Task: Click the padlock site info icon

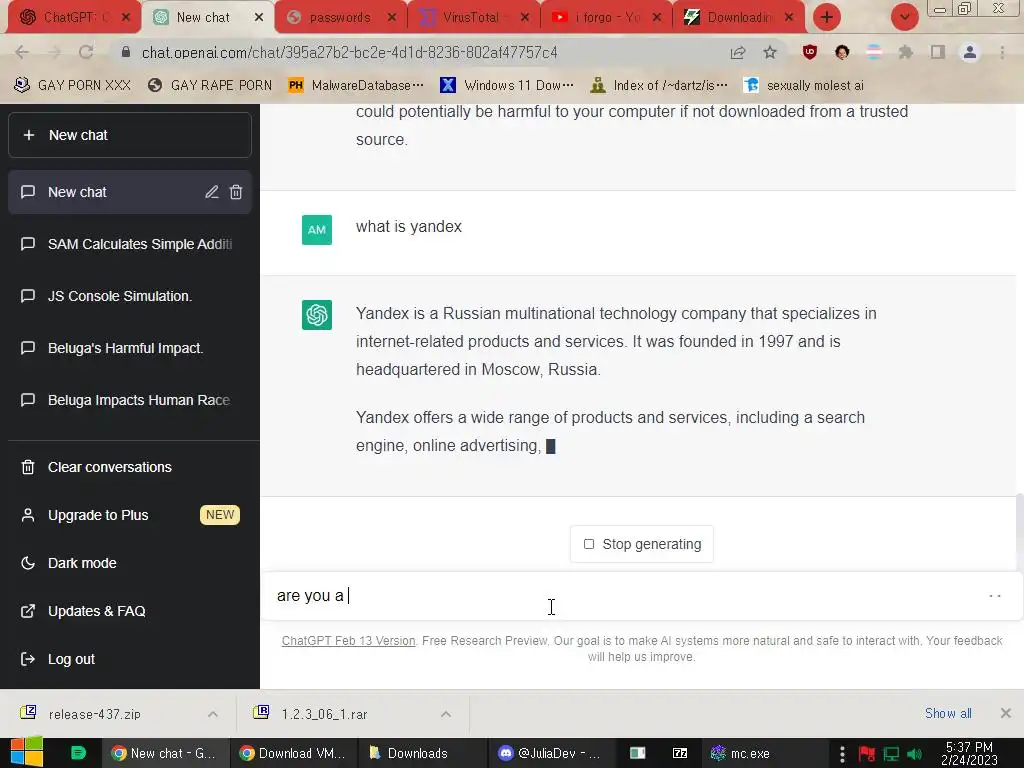Action: click(x=126, y=52)
